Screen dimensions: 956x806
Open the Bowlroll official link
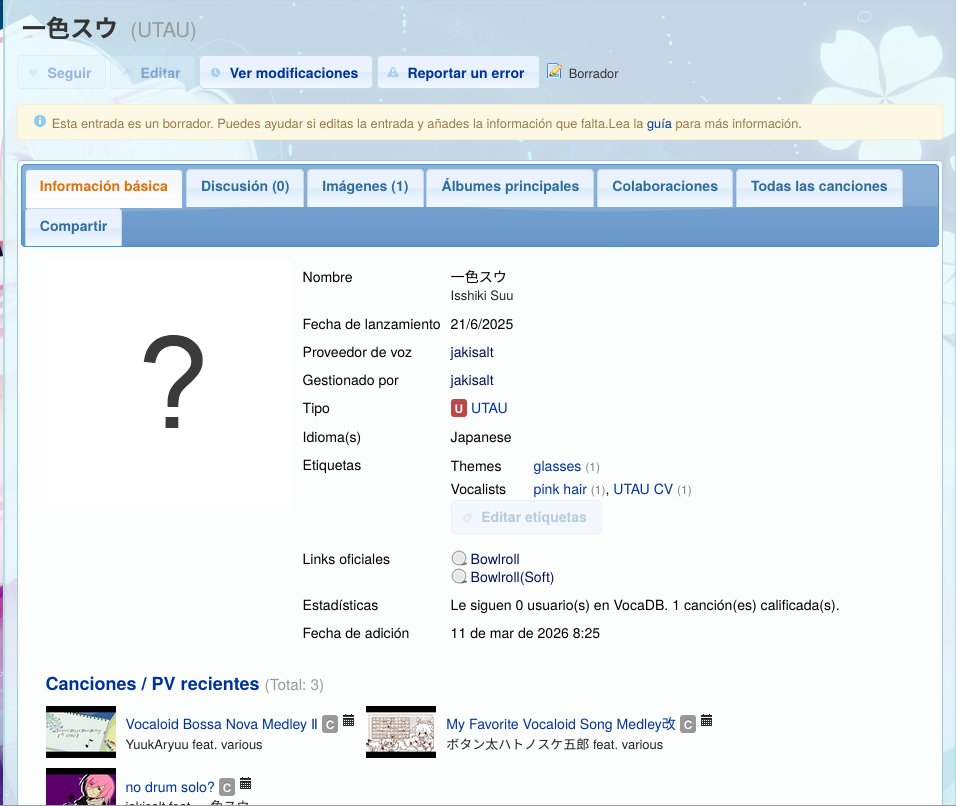pyautogui.click(x=495, y=559)
